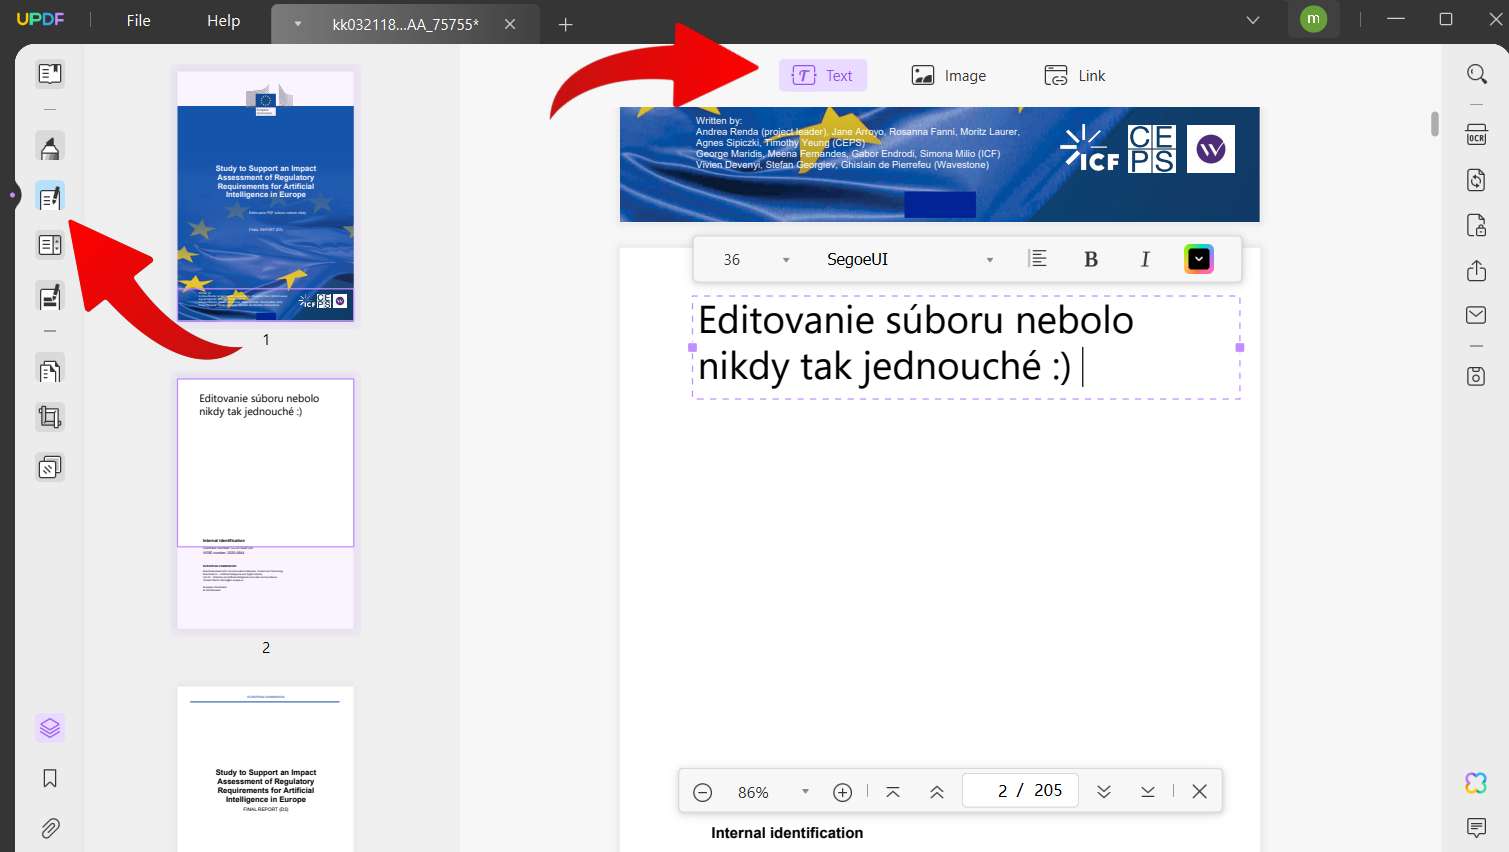Send file by email icon
This screenshot has height=852, width=1509.
(1476, 315)
